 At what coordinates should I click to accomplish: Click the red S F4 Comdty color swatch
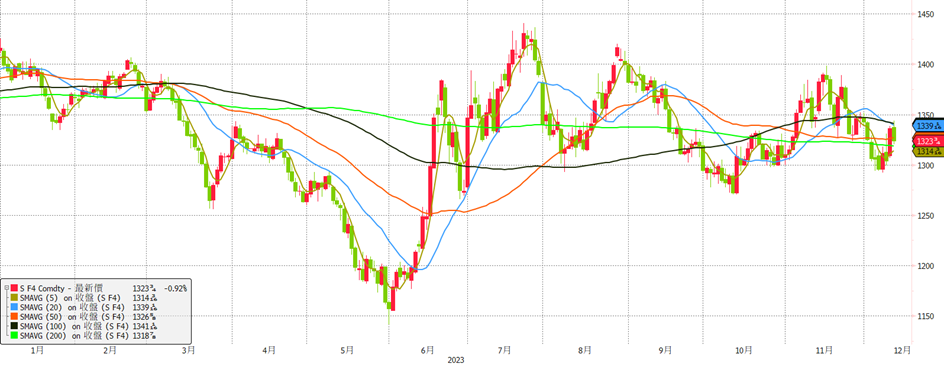point(13,289)
